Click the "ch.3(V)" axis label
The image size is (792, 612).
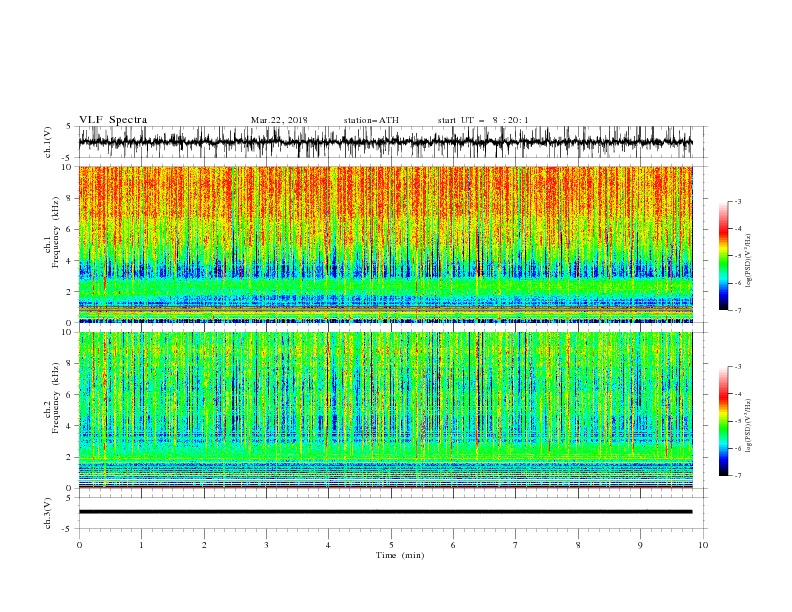pos(48,513)
